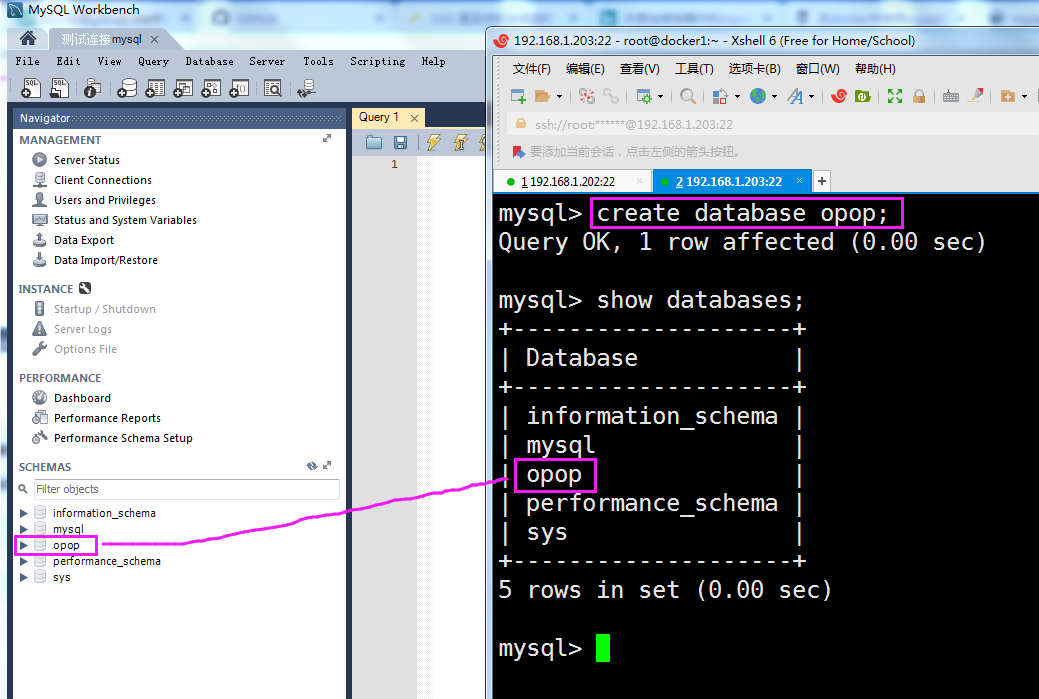Execute statement under cursor icon

461,142
